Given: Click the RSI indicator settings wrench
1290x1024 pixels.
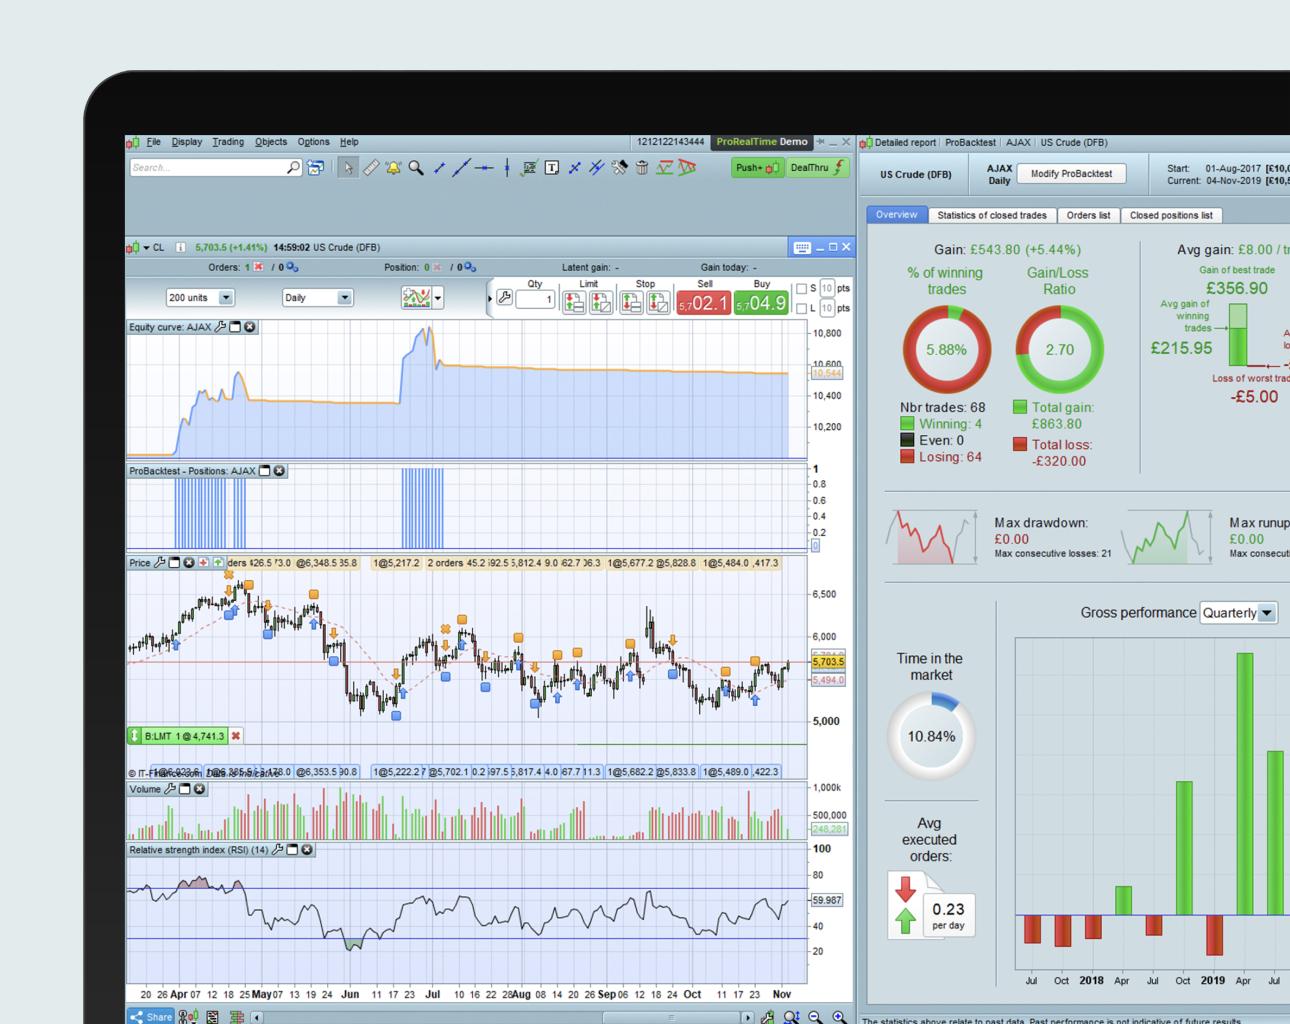Looking at the screenshot, I should tap(277, 850).
